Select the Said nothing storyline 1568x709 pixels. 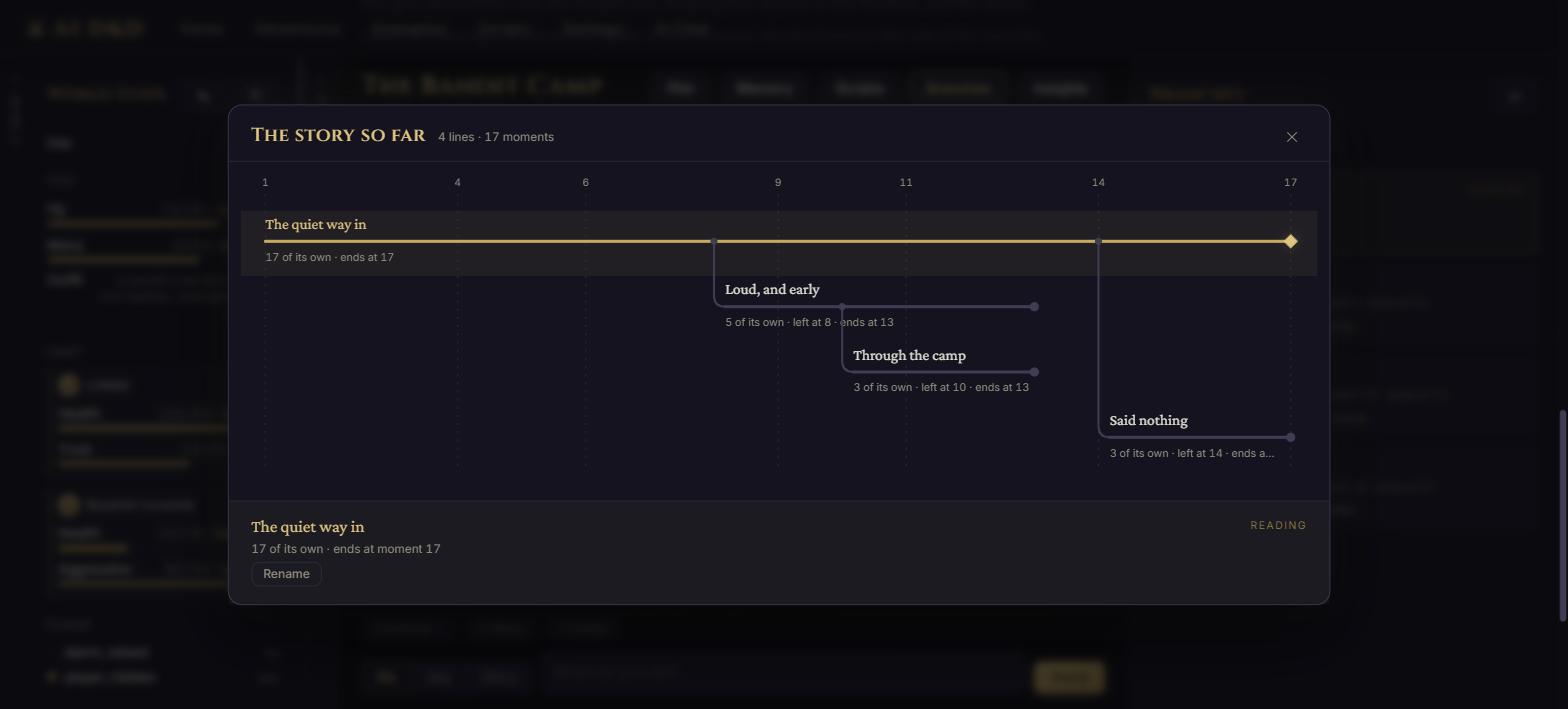[1148, 421]
